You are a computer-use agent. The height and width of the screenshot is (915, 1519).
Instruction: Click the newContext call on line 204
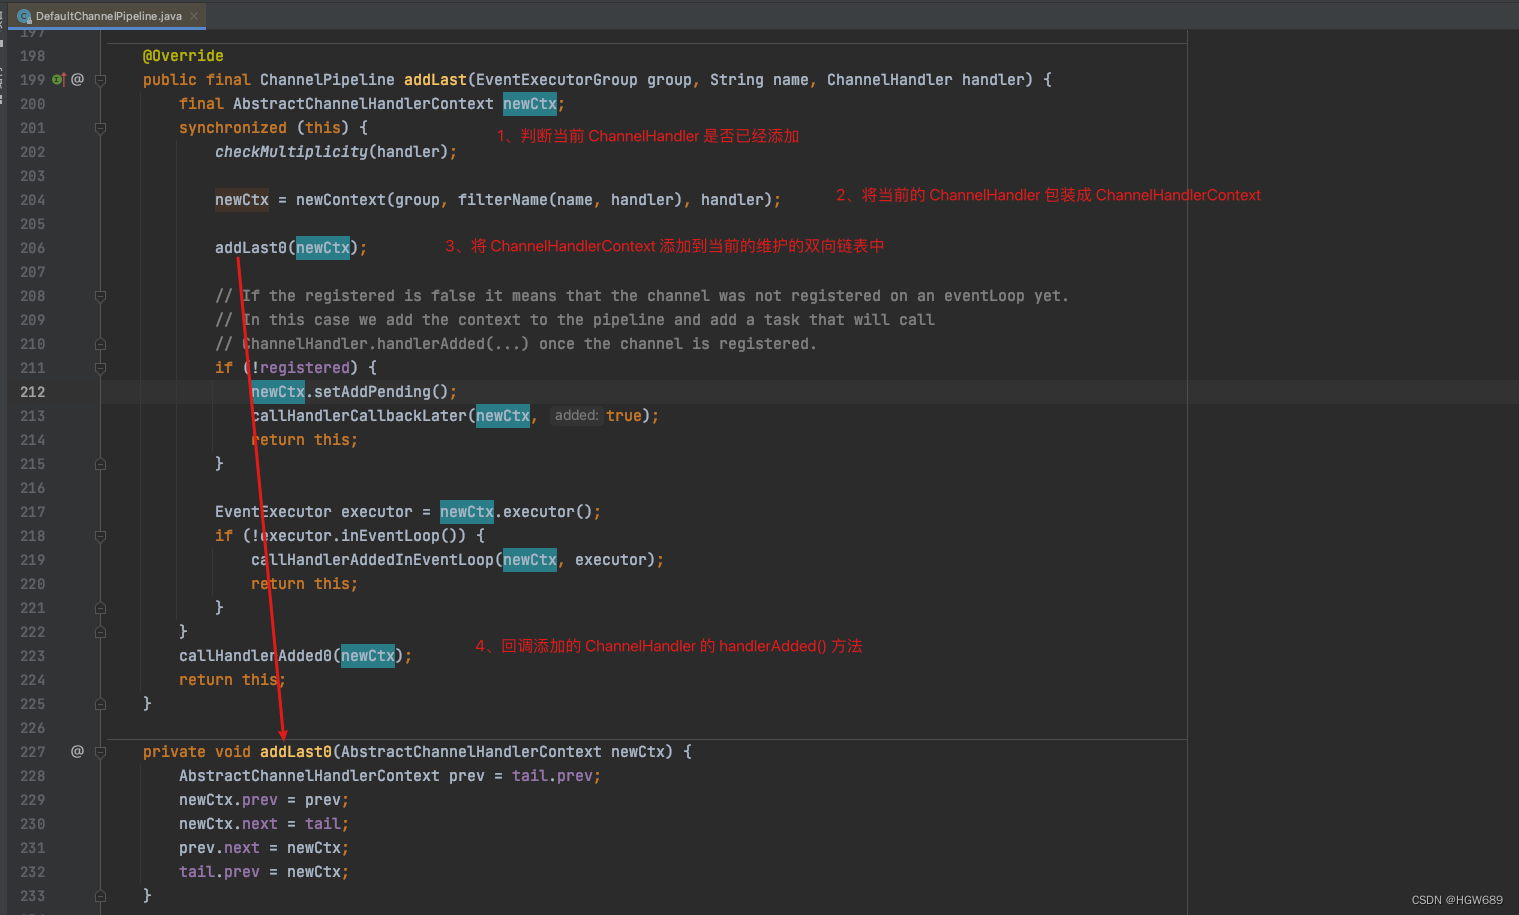[341, 200]
